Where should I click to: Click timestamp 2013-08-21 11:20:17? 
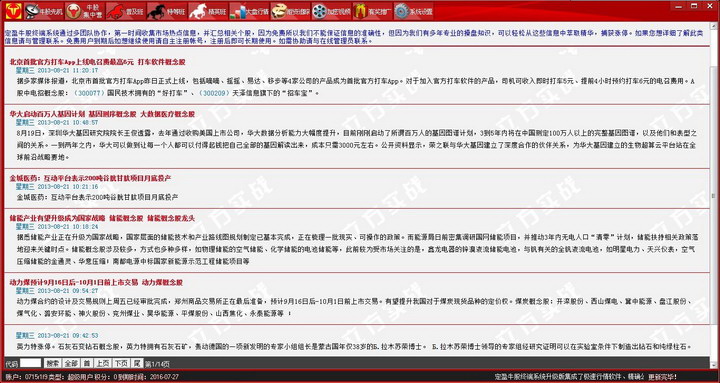(x=68, y=71)
